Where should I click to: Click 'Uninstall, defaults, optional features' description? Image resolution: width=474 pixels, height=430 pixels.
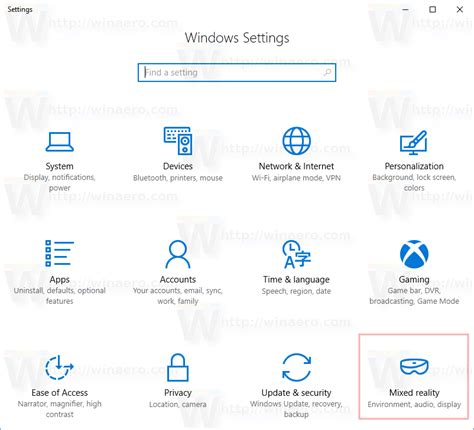[59, 296]
